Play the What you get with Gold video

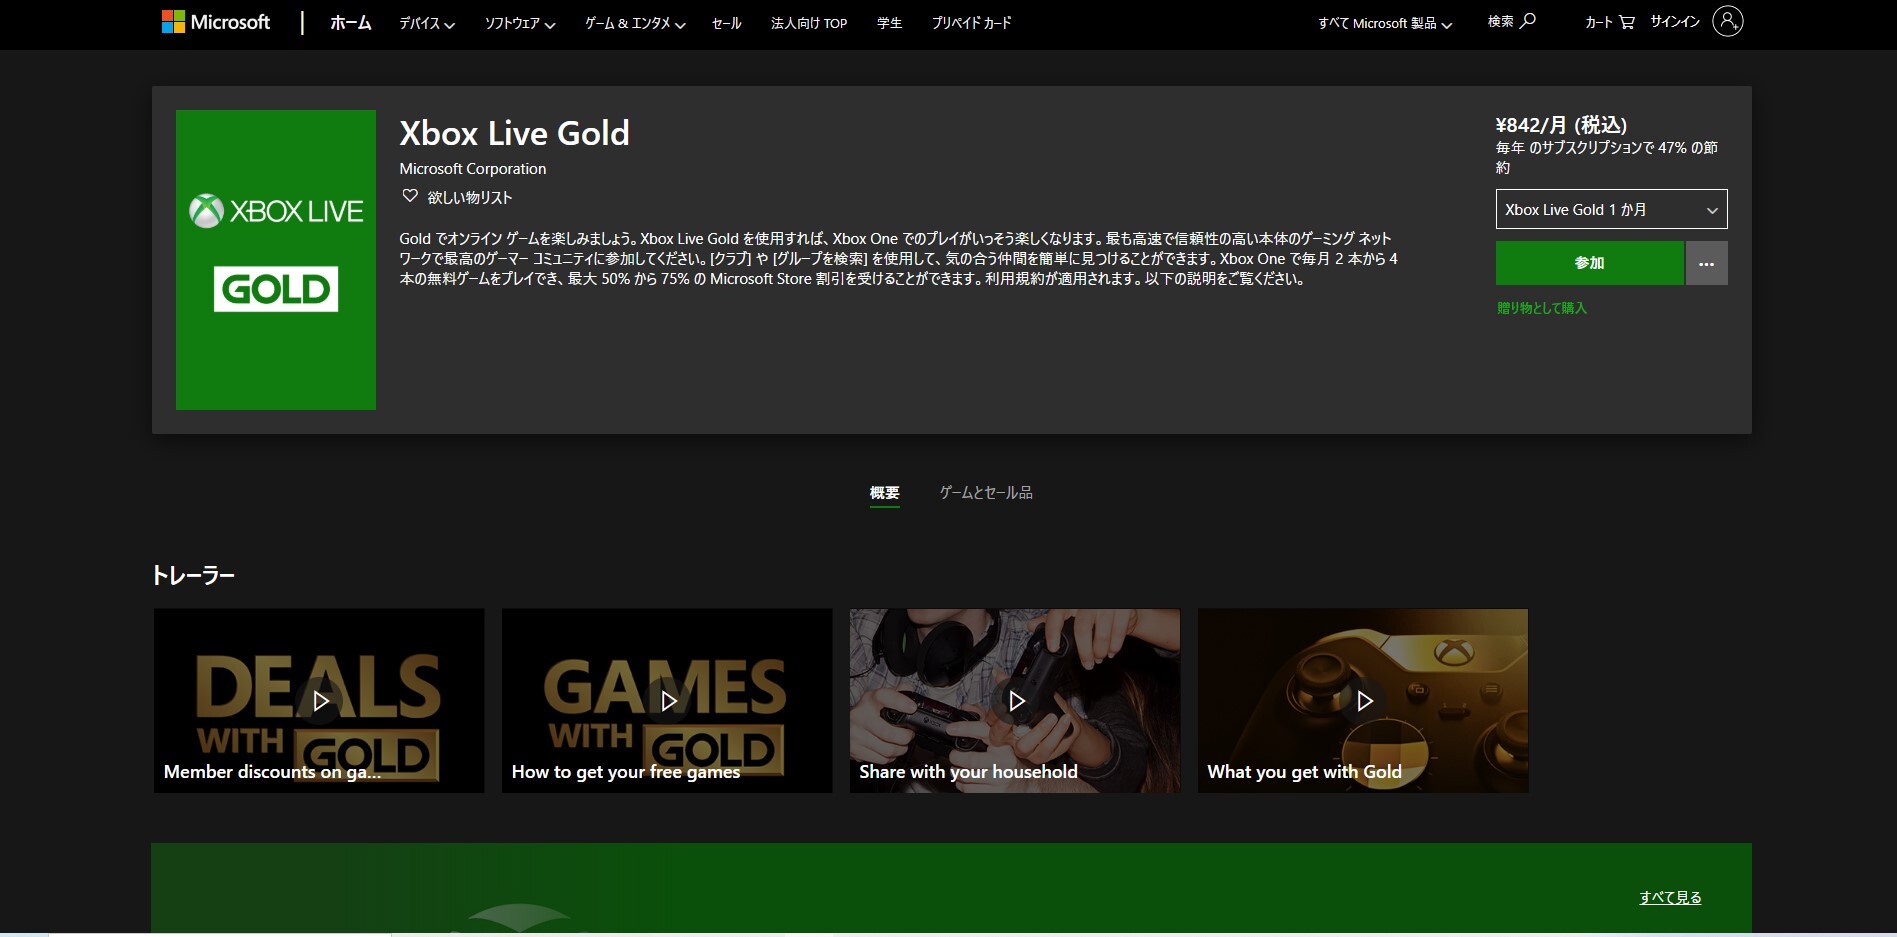[1363, 701]
